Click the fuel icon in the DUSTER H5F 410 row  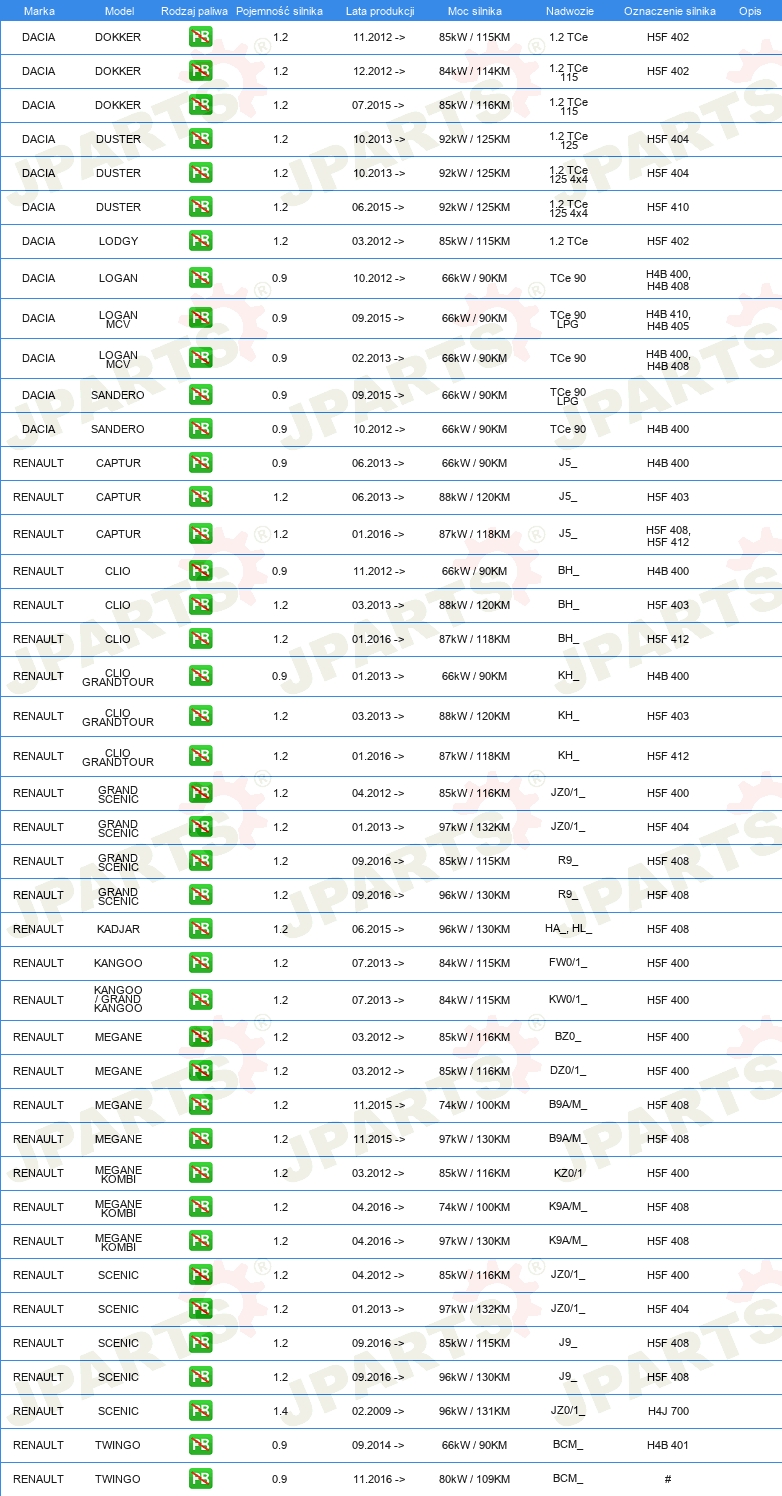pyautogui.click(x=200, y=207)
